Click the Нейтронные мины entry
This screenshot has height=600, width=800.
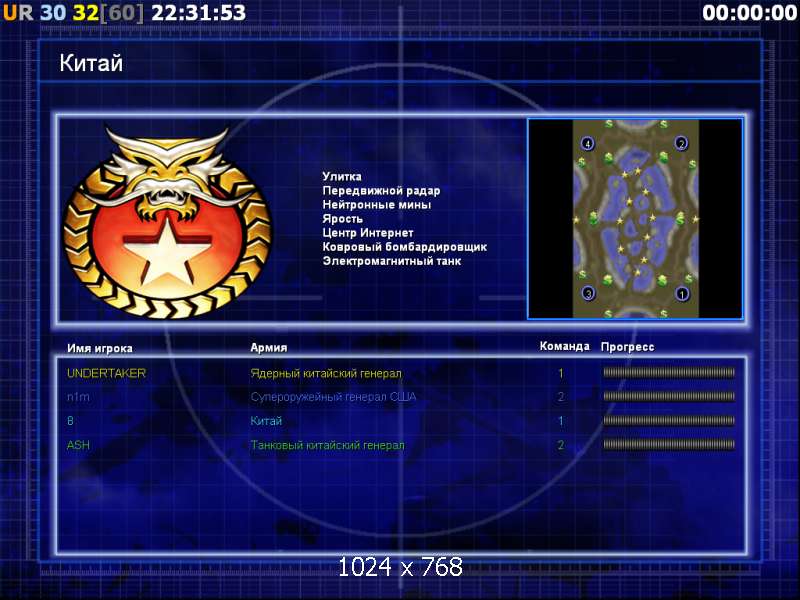point(377,205)
